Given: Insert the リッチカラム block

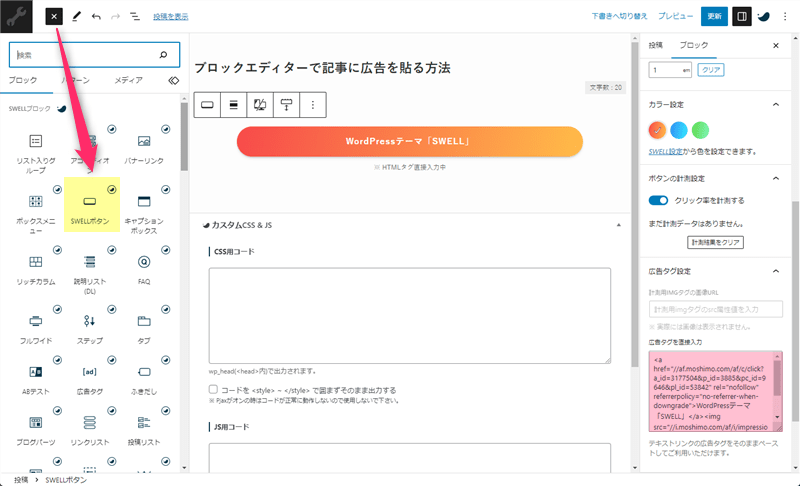Looking at the screenshot, I should 36,269.
